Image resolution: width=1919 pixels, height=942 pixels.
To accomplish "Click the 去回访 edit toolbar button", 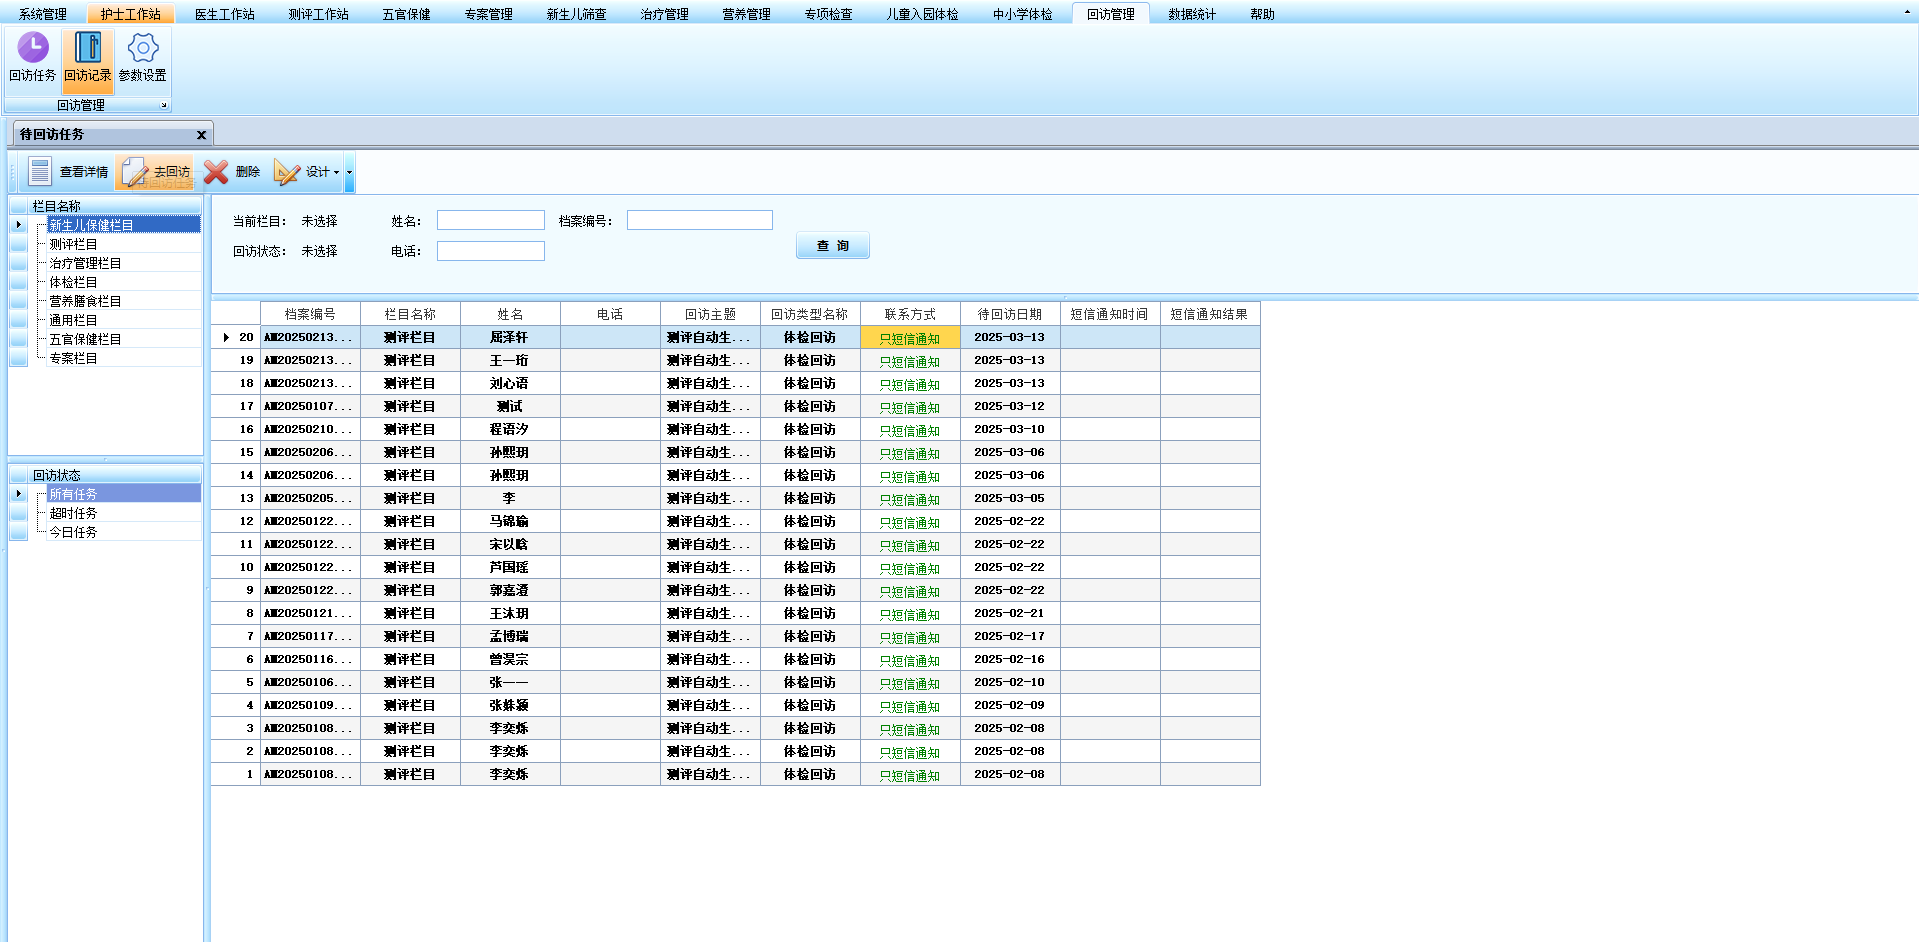I will coord(156,172).
